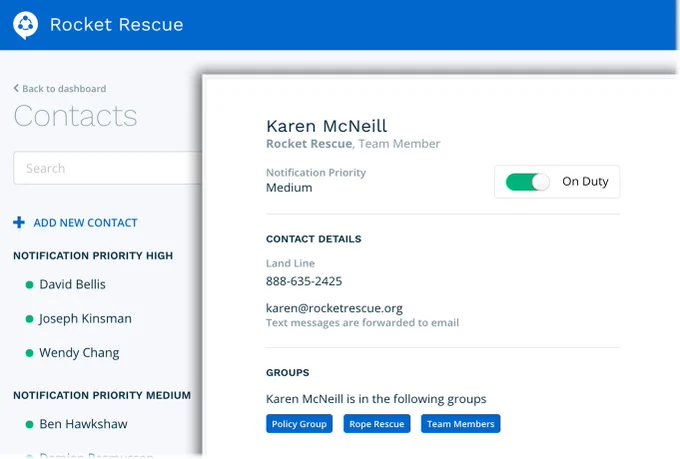Open the Rope Rescue group tag
Screen dimensions: 680x459
(x=377, y=424)
